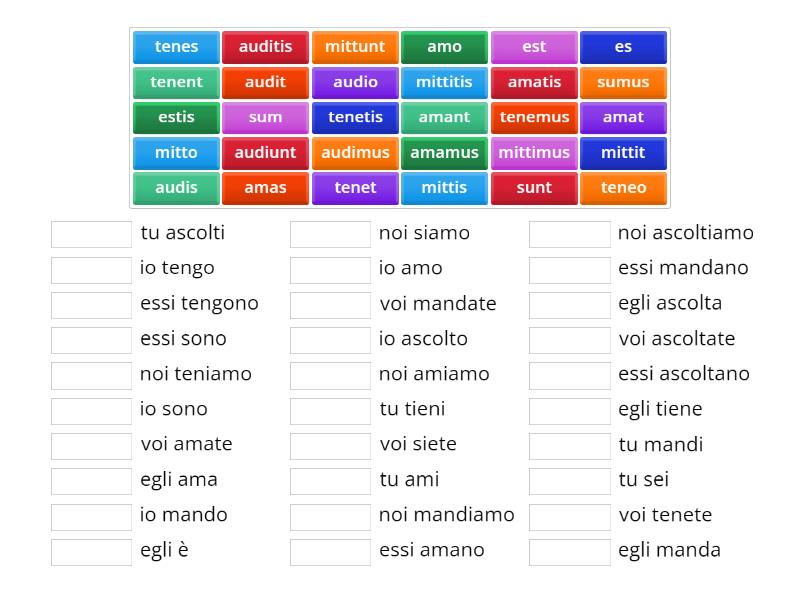Click the box beside 'essi ascoltano'
Image resolution: width=800 pixels, height=600 pixels.
(x=569, y=374)
